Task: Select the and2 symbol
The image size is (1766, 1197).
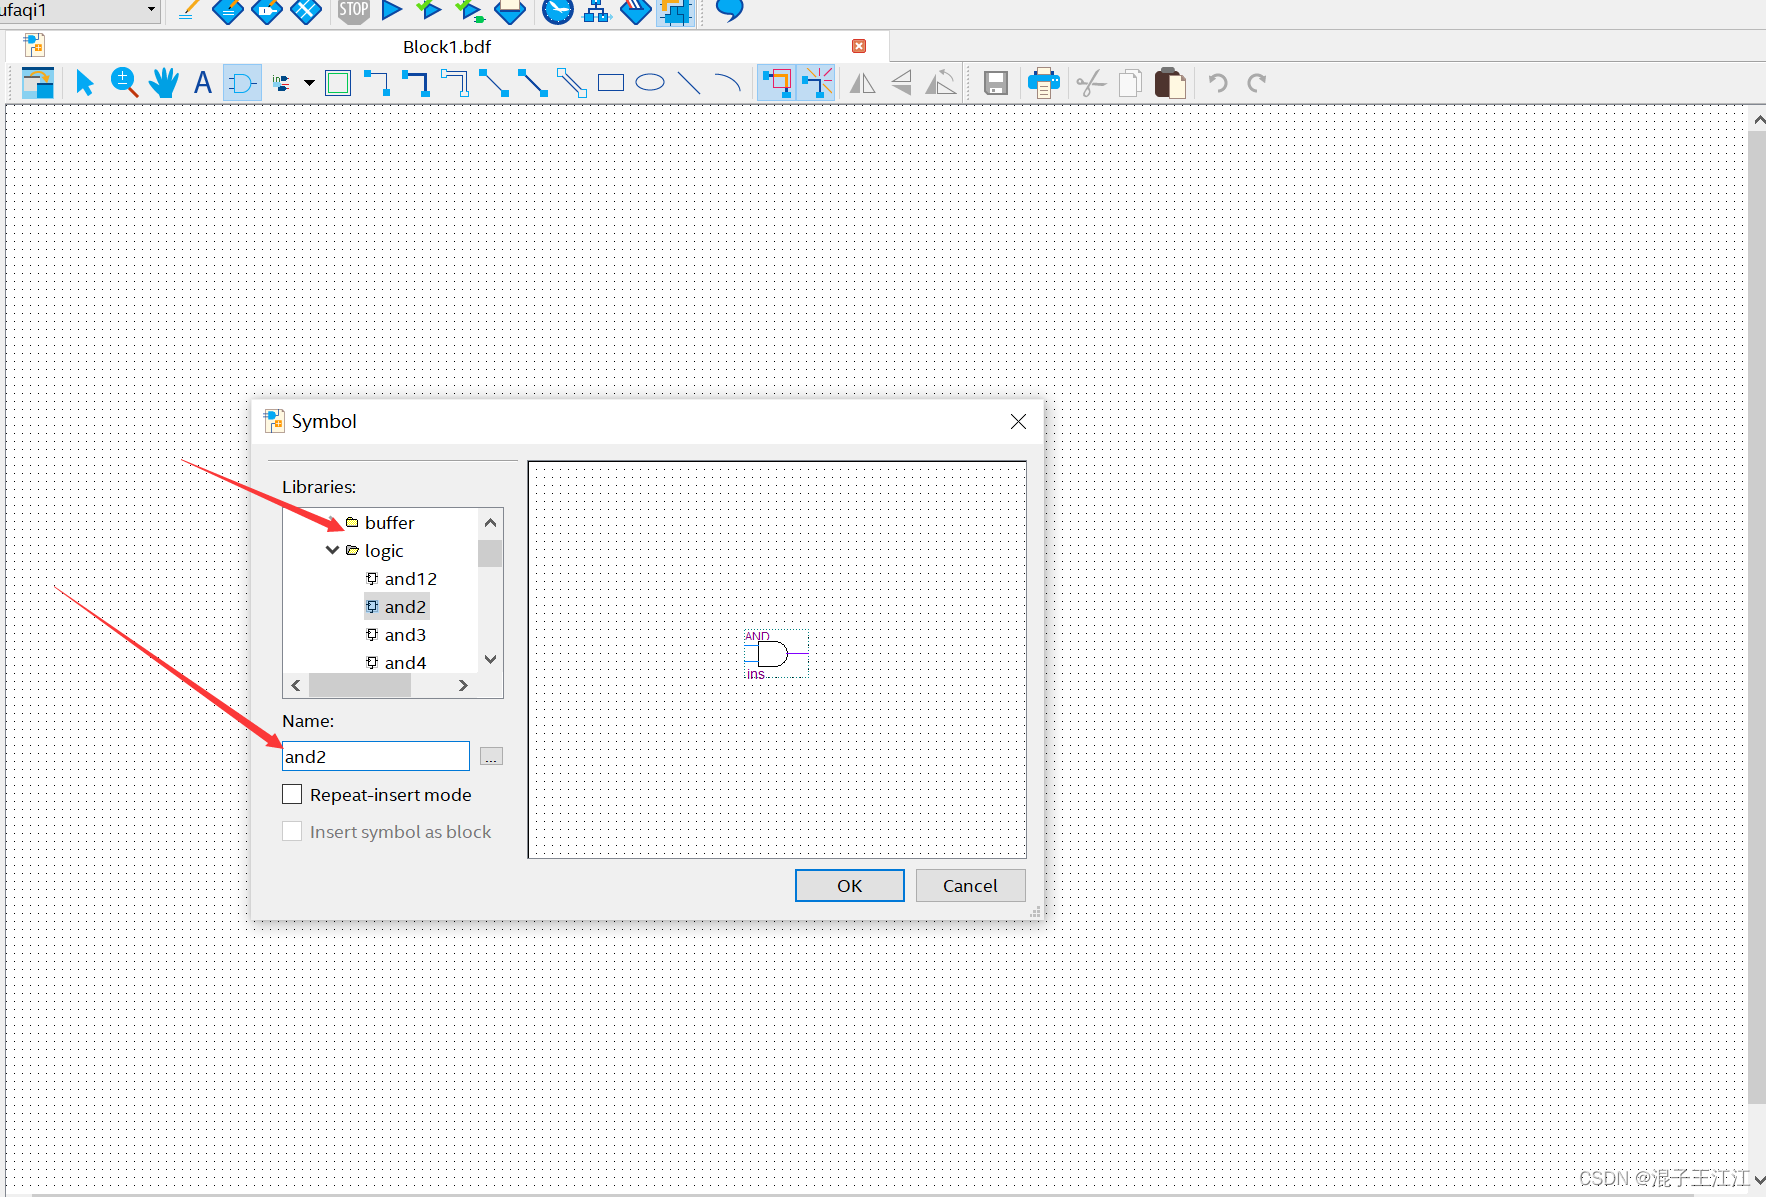Action: (396, 606)
